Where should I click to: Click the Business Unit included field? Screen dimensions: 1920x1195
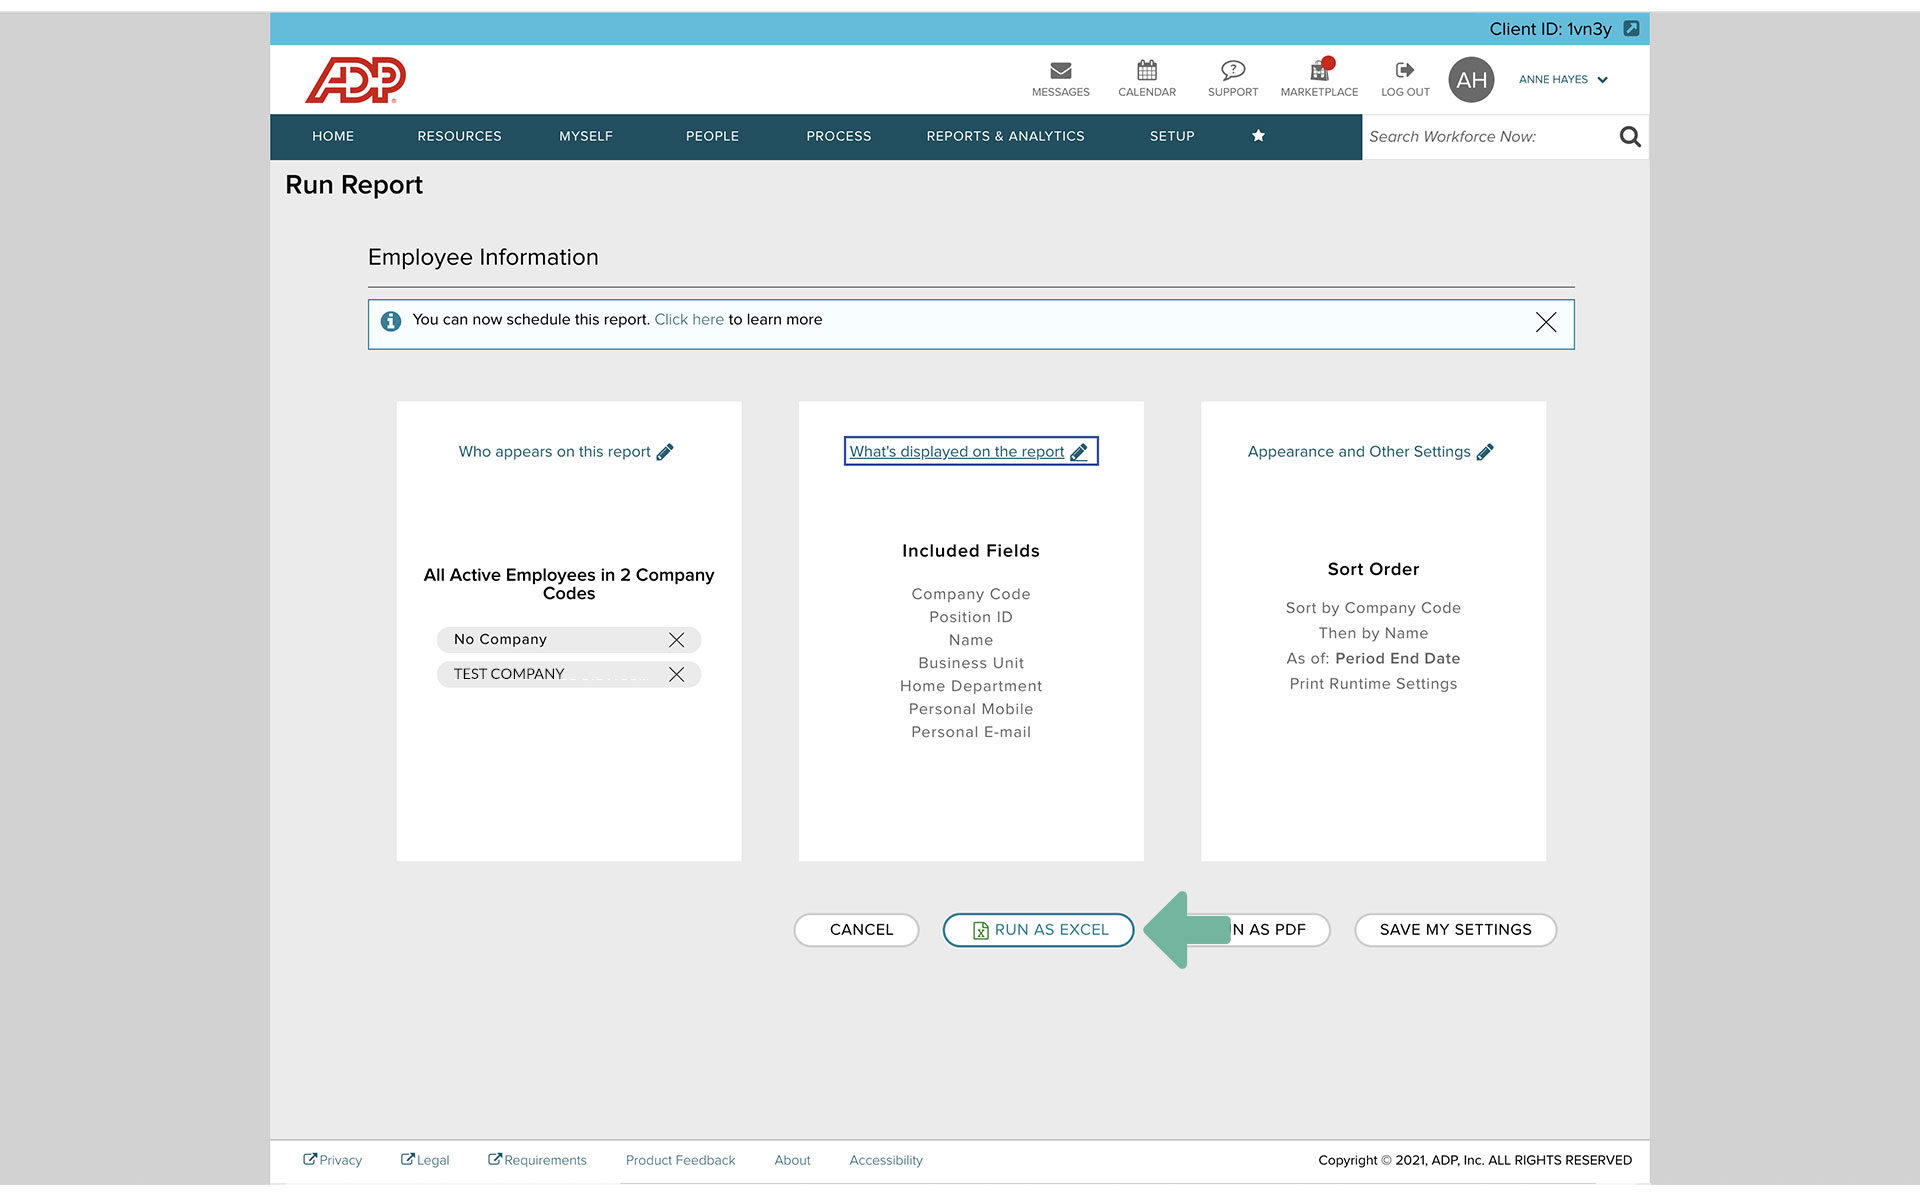coord(971,663)
